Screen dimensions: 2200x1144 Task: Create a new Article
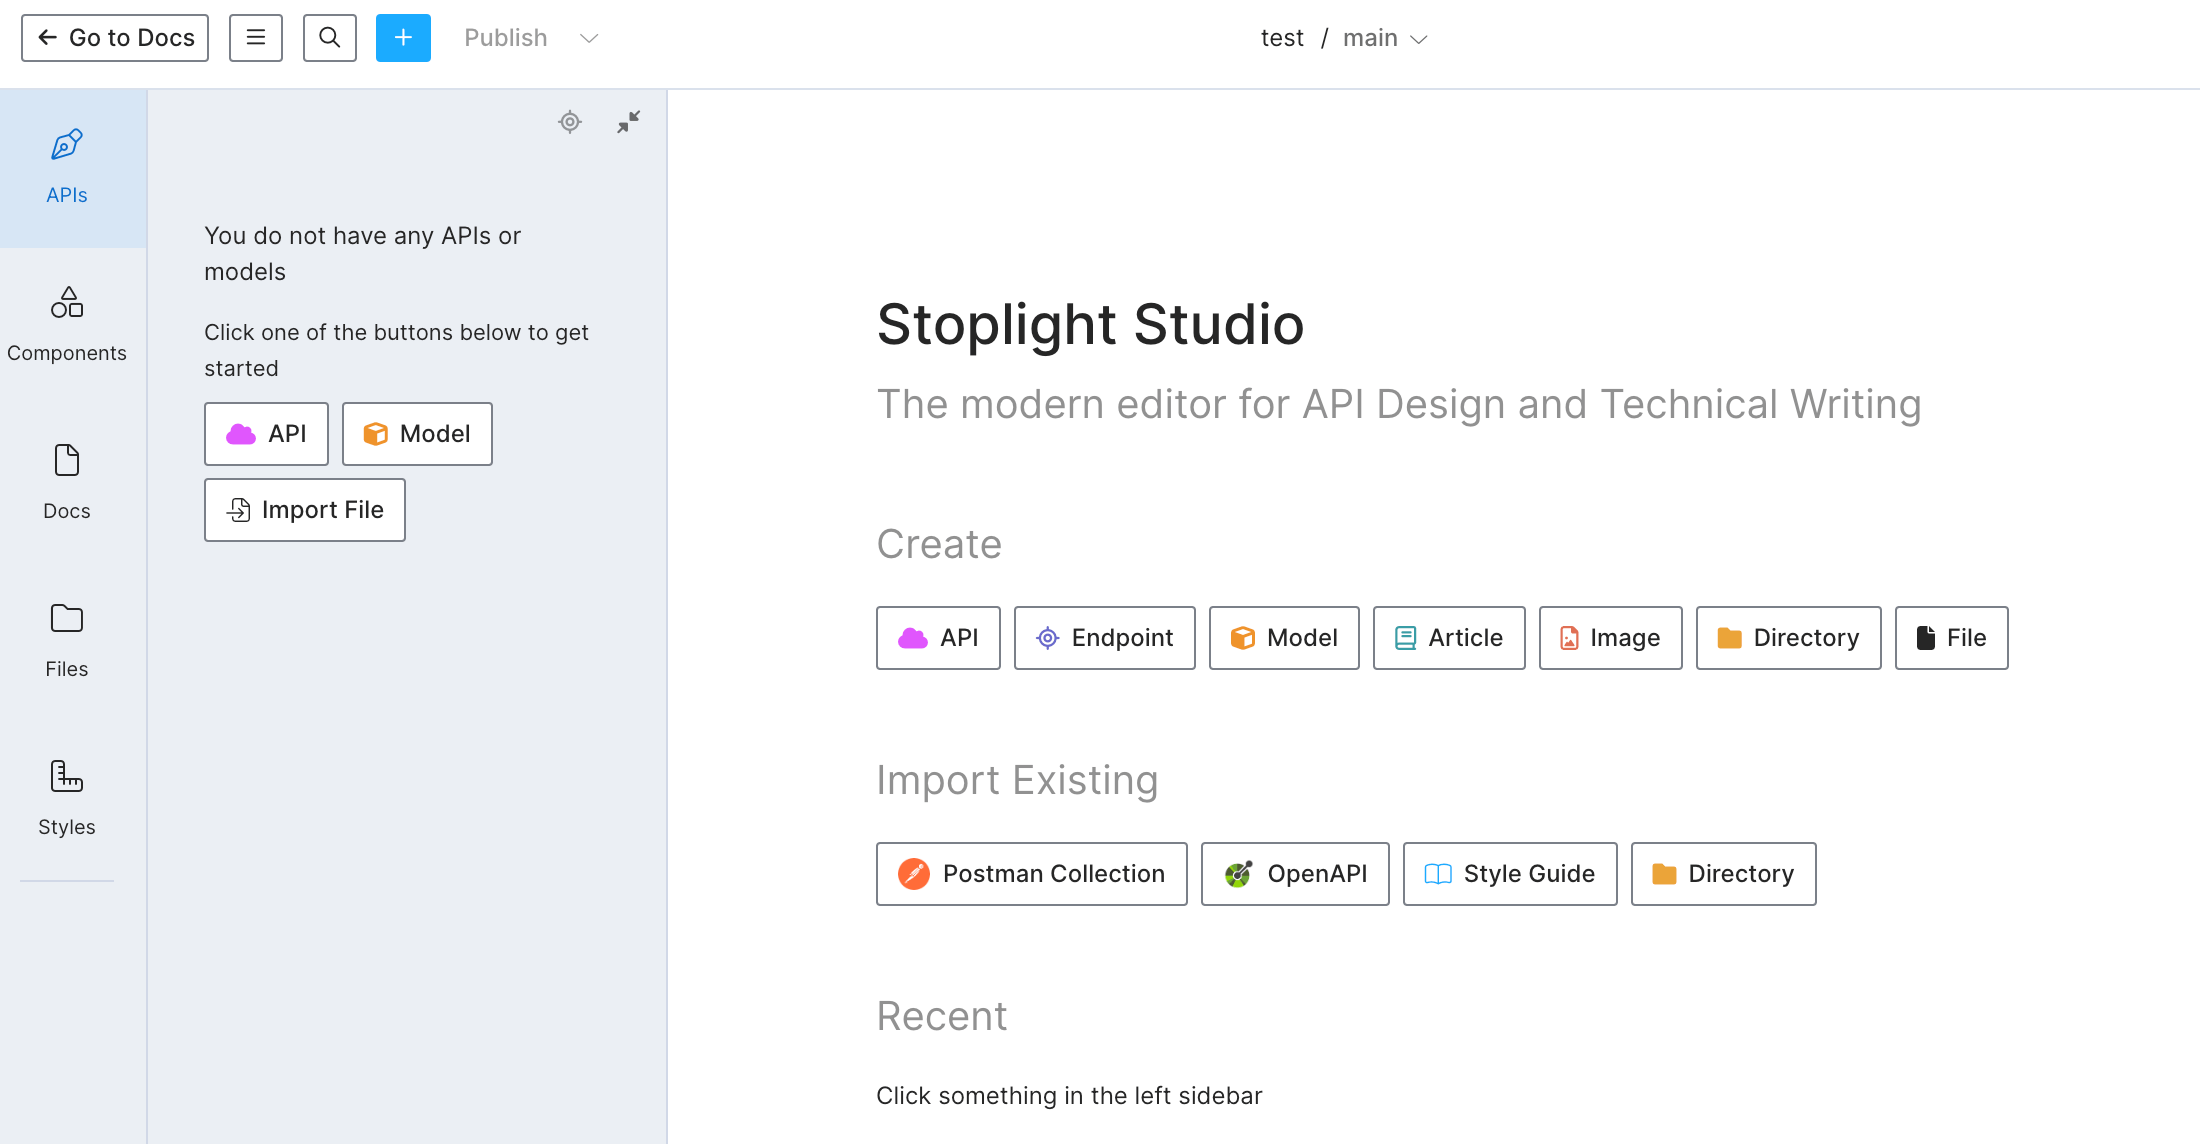click(1449, 638)
